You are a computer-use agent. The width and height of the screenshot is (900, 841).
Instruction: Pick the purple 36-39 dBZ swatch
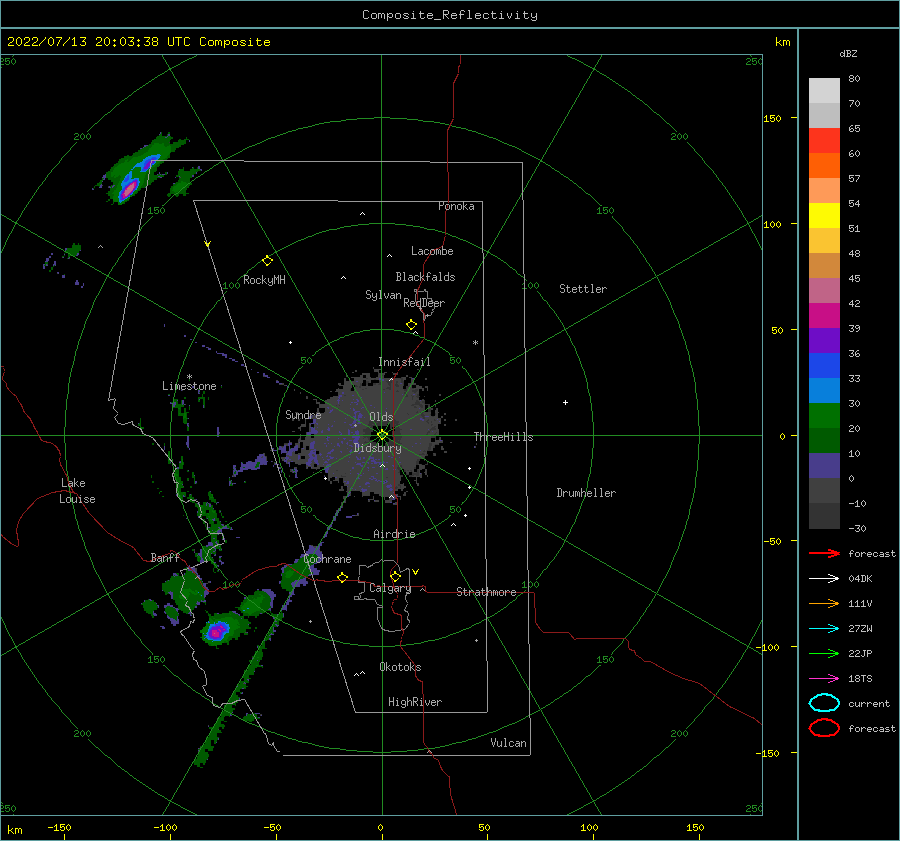pos(824,341)
